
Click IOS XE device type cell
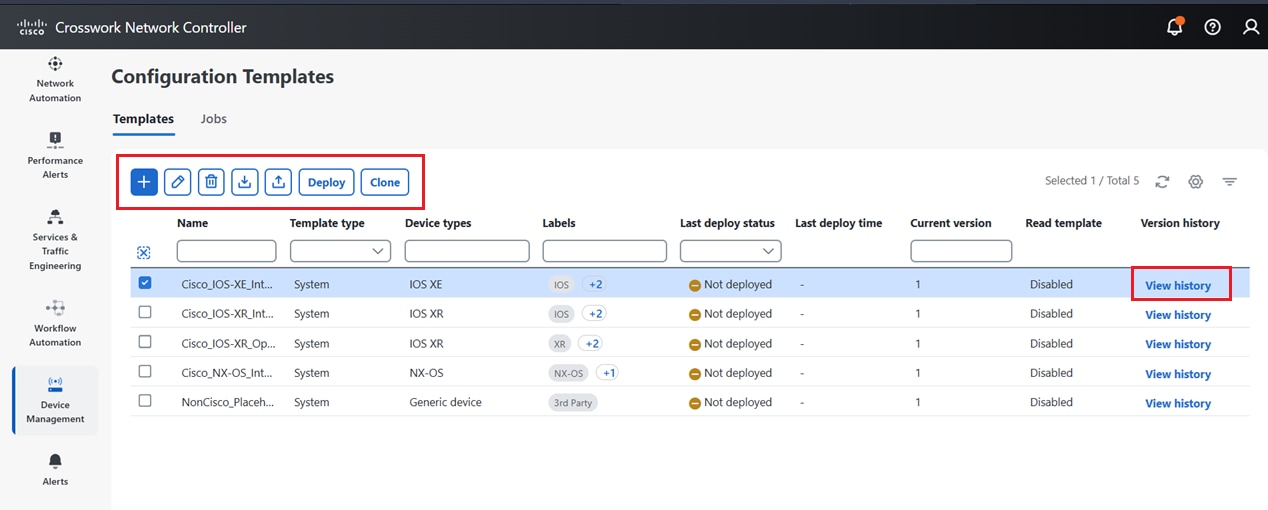click(426, 284)
